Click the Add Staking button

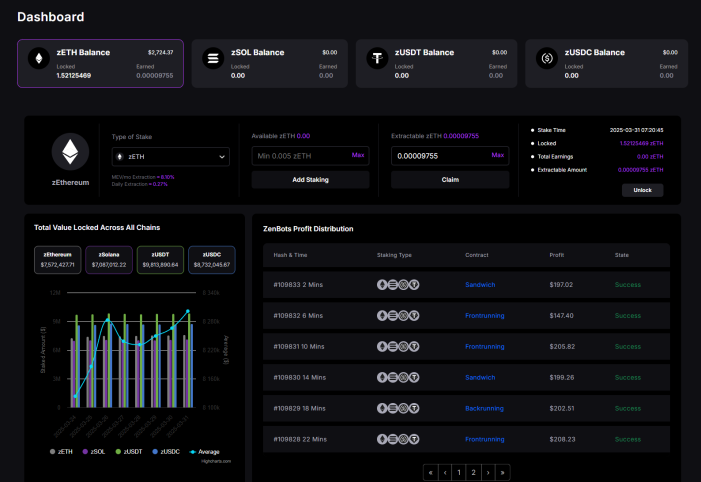(x=310, y=180)
